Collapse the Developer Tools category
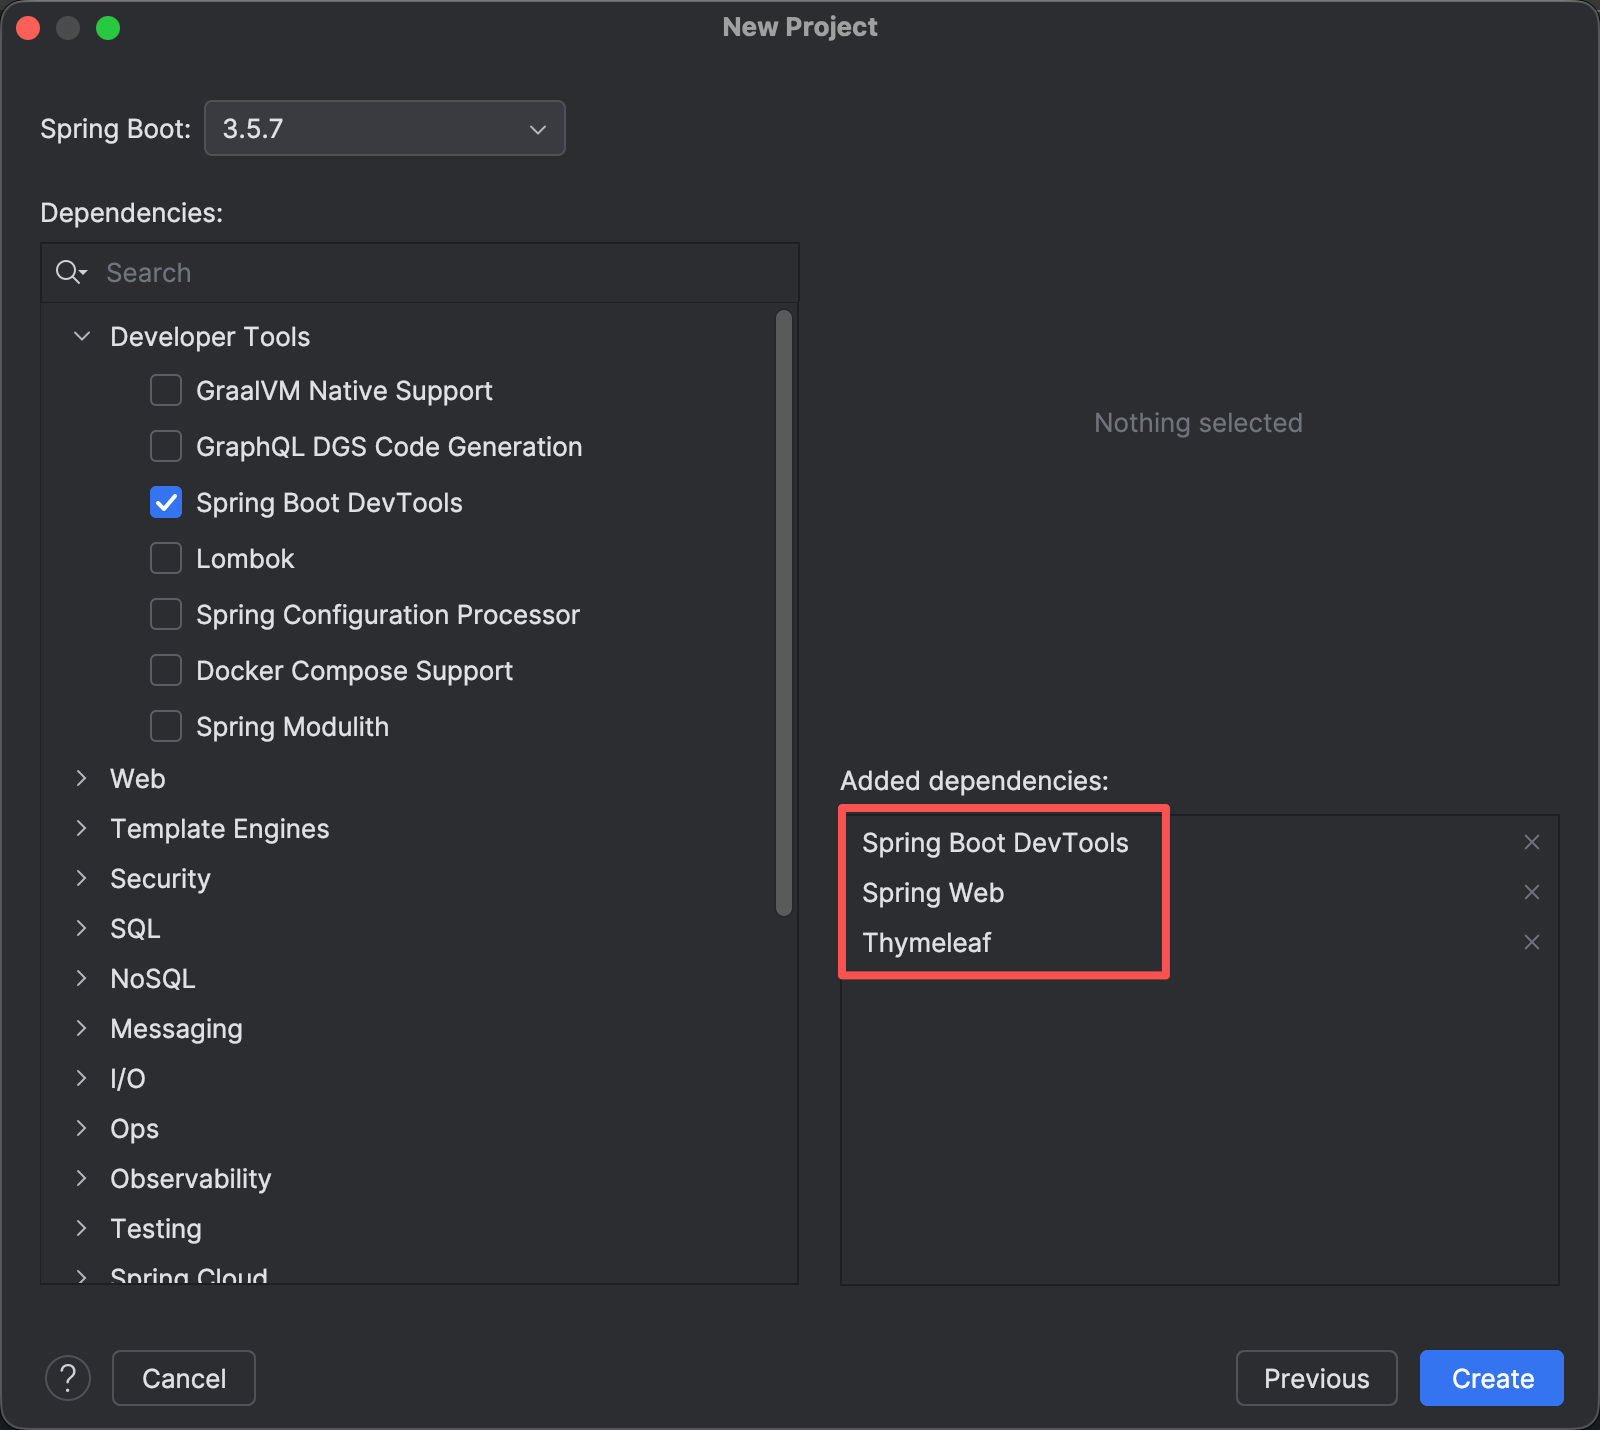Image resolution: width=1600 pixels, height=1430 pixels. (x=82, y=337)
